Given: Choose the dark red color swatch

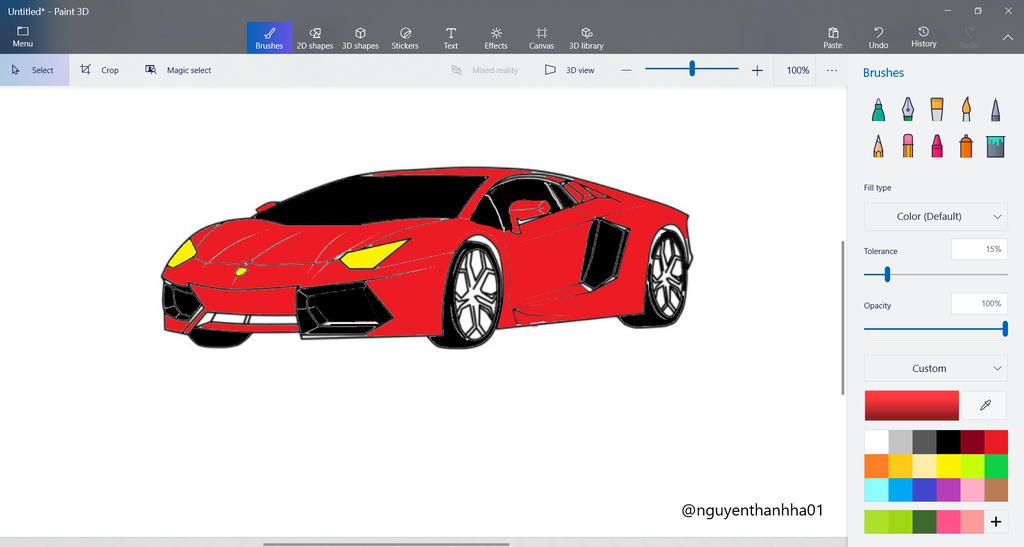Looking at the screenshot, I should click(x=972, y=442).
